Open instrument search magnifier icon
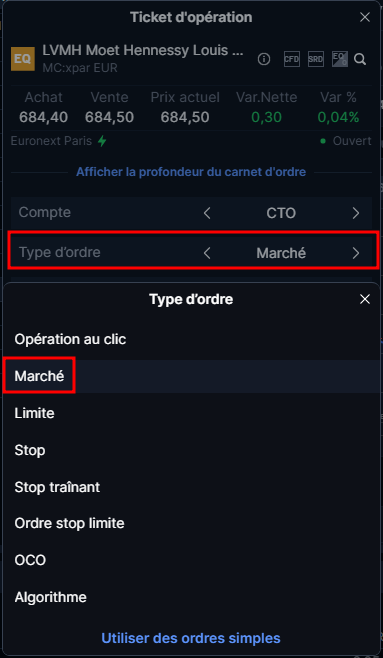This screenshot has width=383, height=658. tap(360, 59)
